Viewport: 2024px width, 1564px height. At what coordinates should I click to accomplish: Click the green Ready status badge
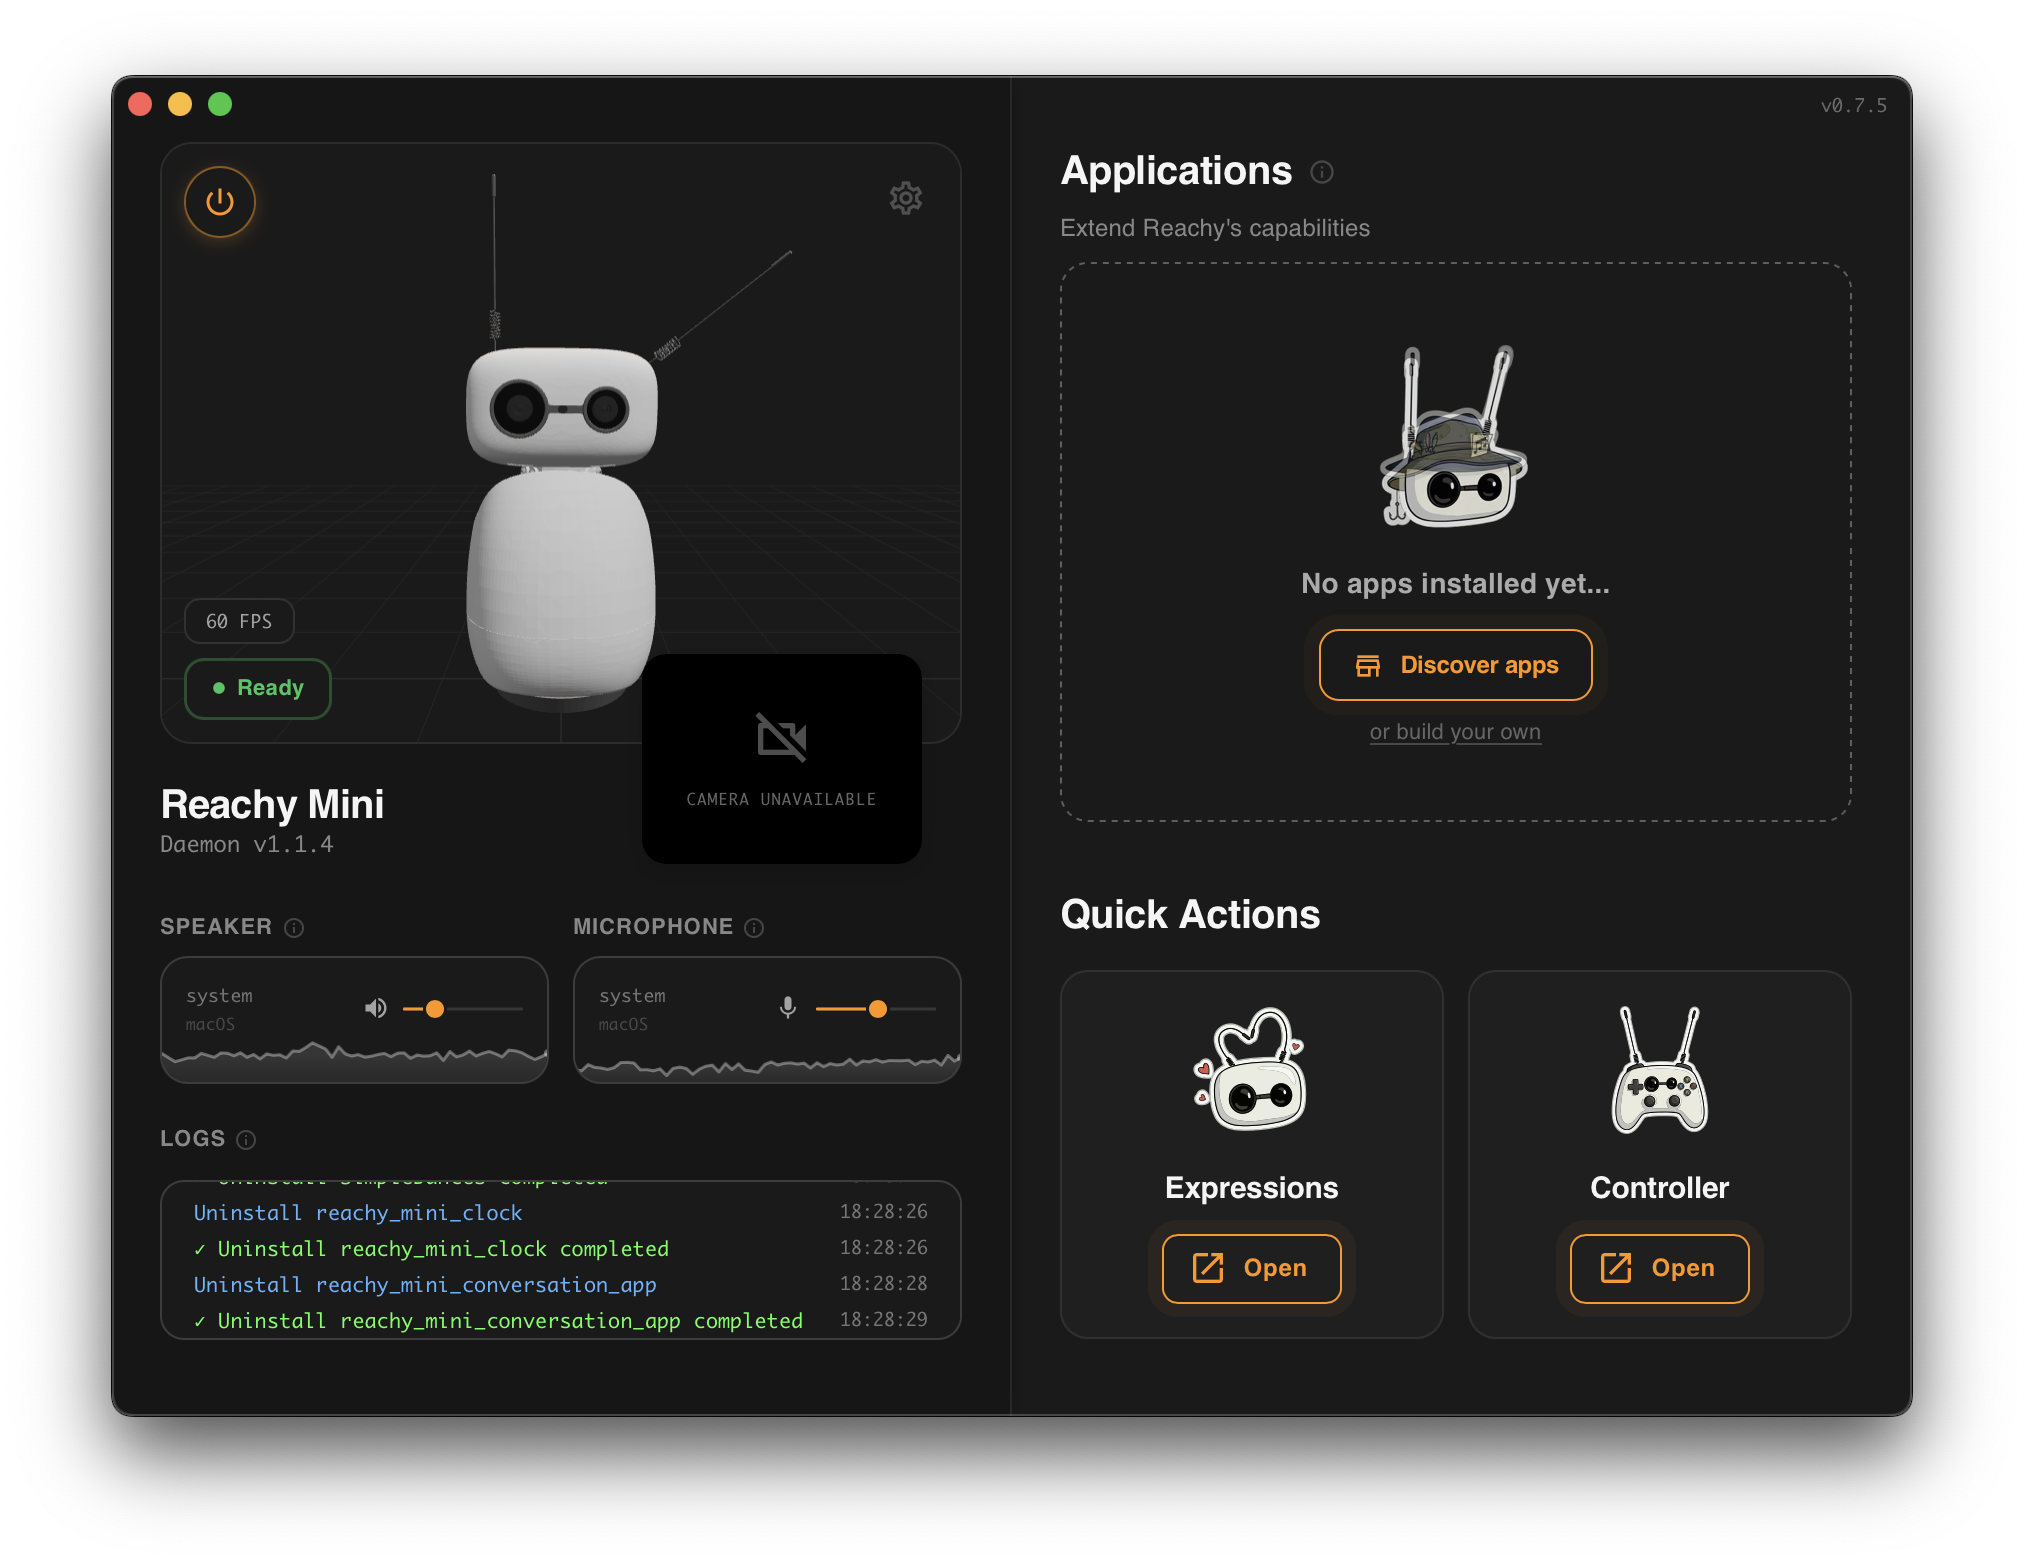point(258,688)
